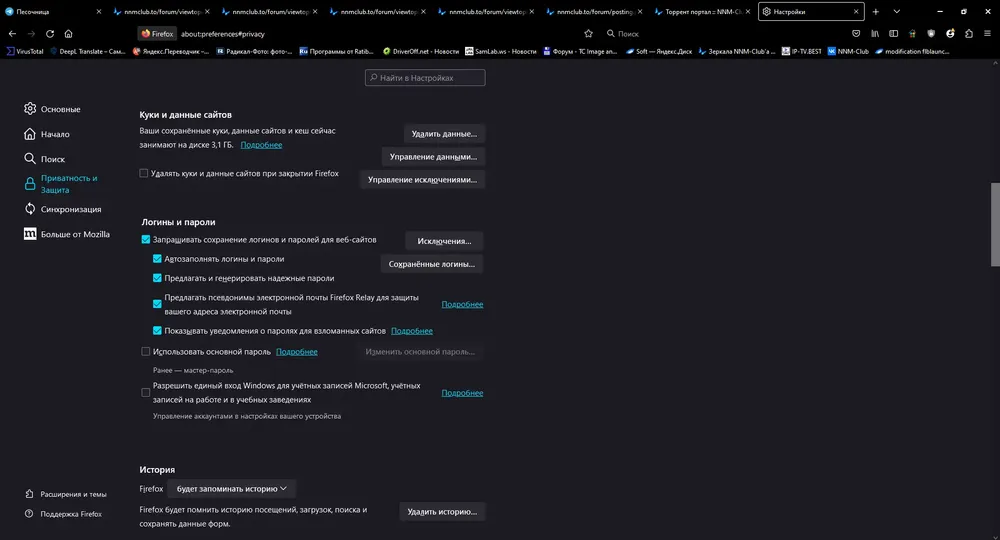Image resolution: width=1000 pixels, height=540 pixels.
Task: Enable Windows single sign-on checkbox
Action: (145, 393)
